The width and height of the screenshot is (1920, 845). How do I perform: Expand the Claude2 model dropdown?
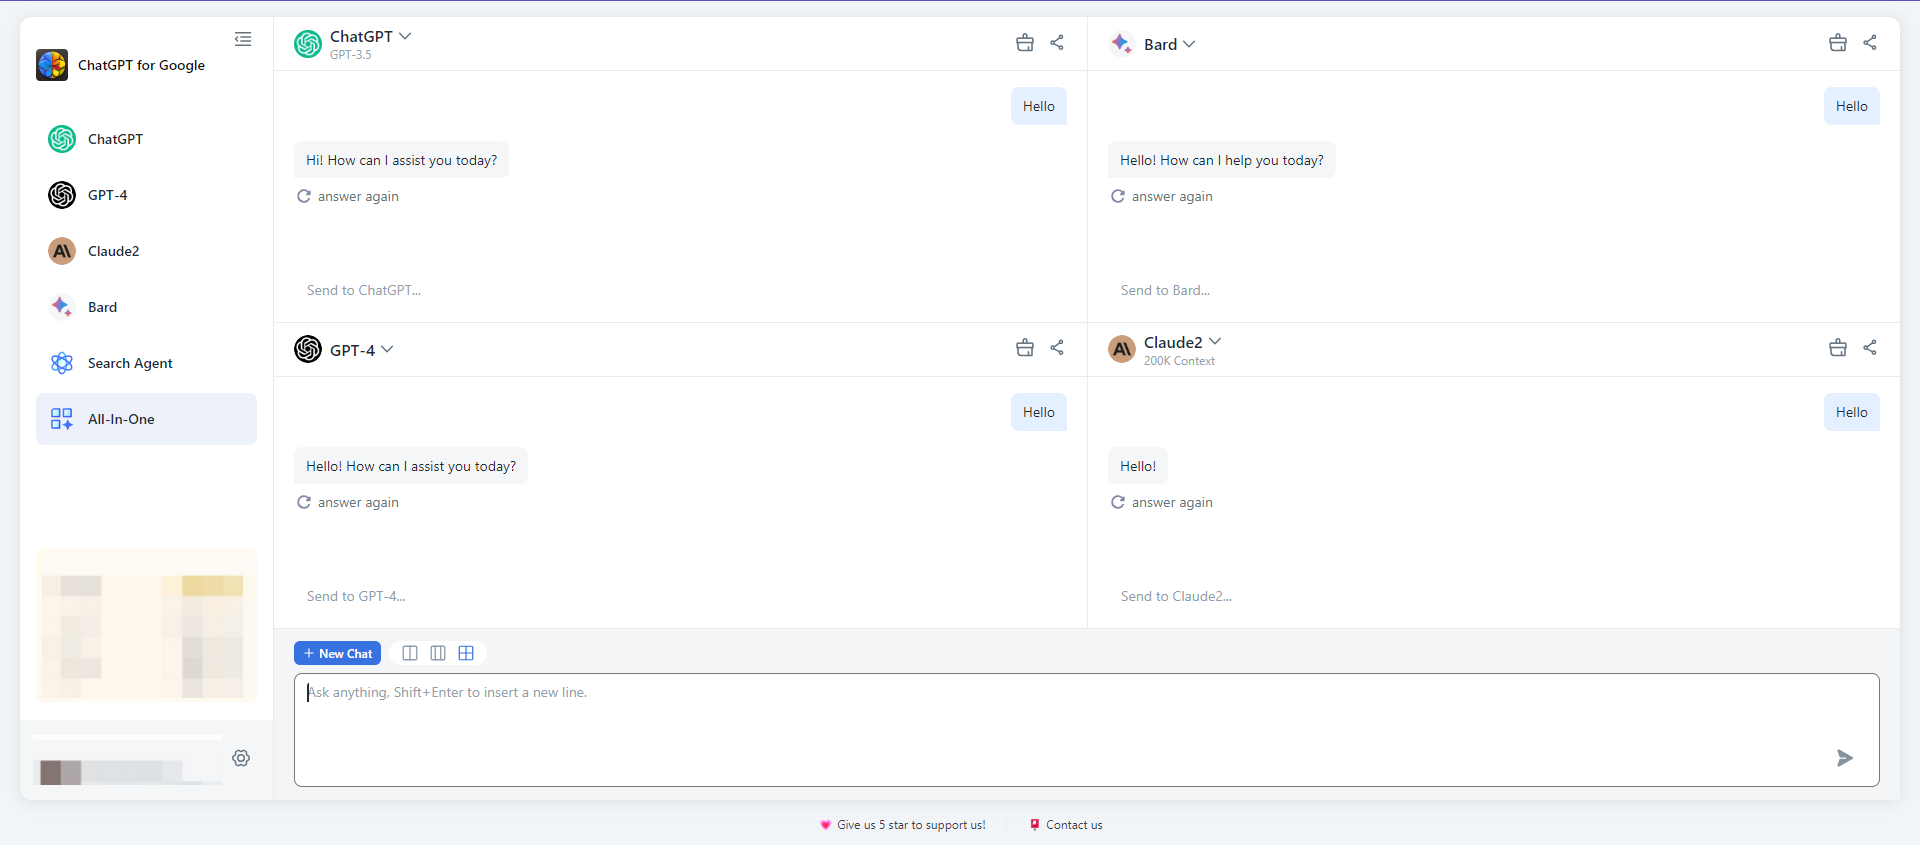(x=1215, y=342)
